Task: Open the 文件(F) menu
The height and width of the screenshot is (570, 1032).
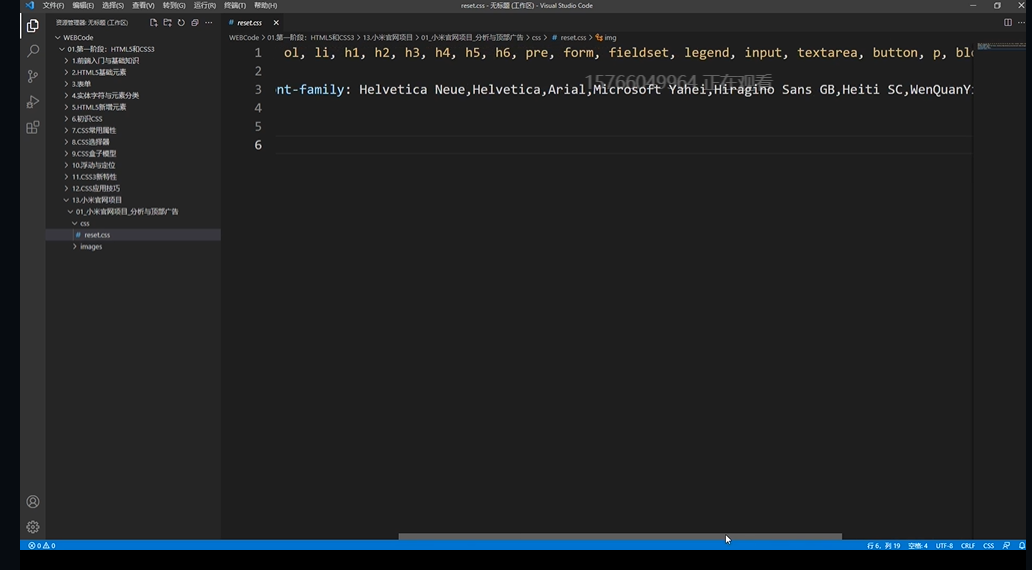Action: pyautogui.click(x=53, y=5)
